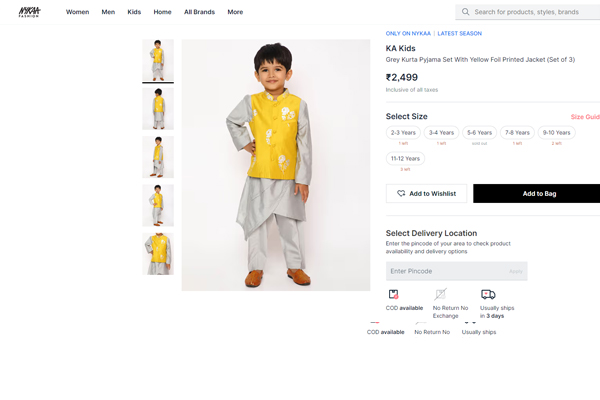Expand the More menu
This screenshot has height=400, width=600.
pyautogui.click(x=235, y=12)
